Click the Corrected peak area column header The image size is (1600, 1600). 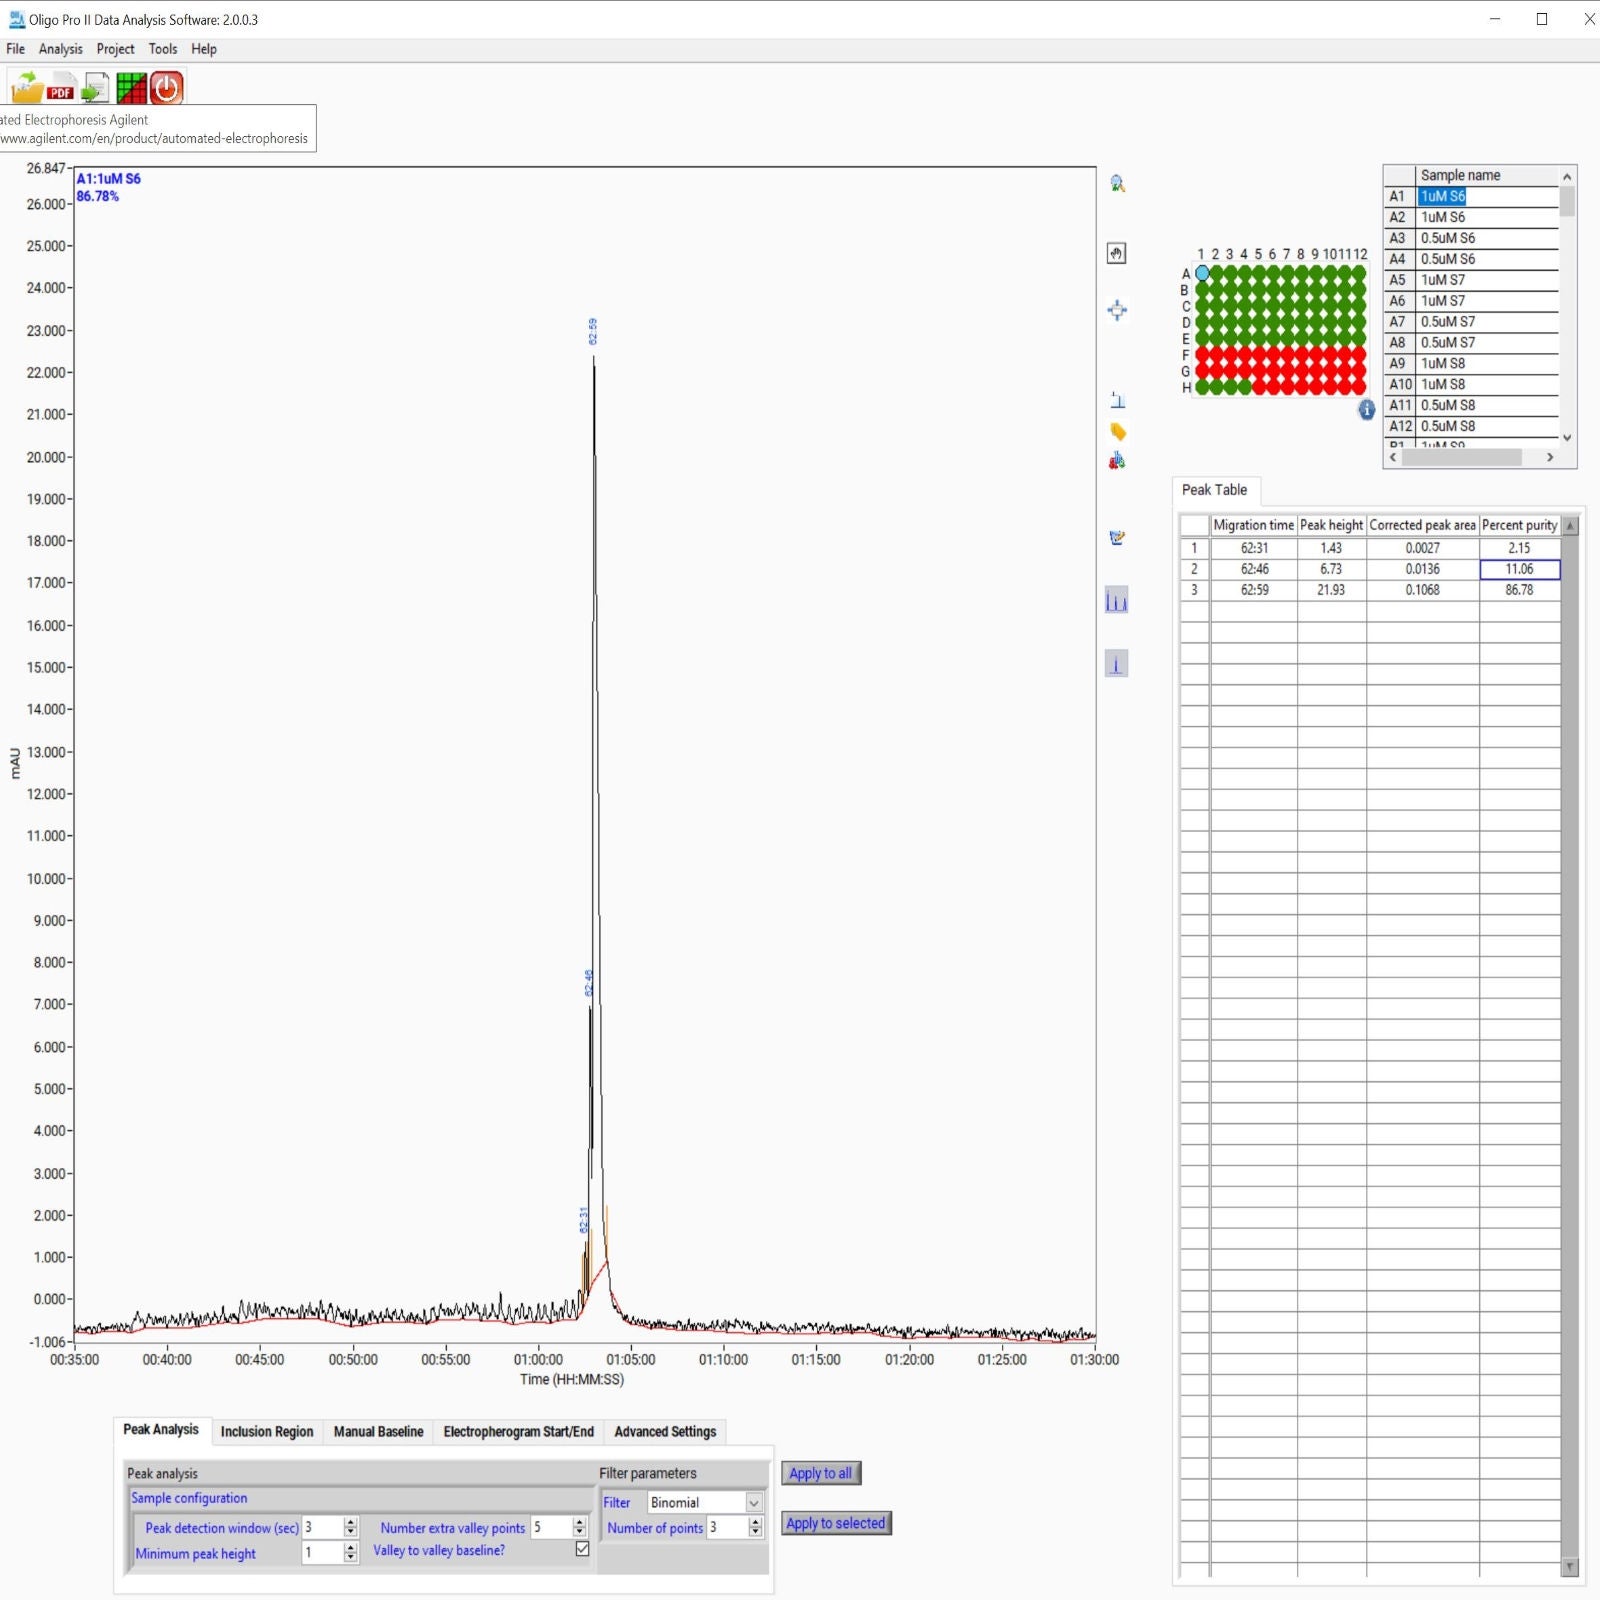click(x=1422, y=525)
